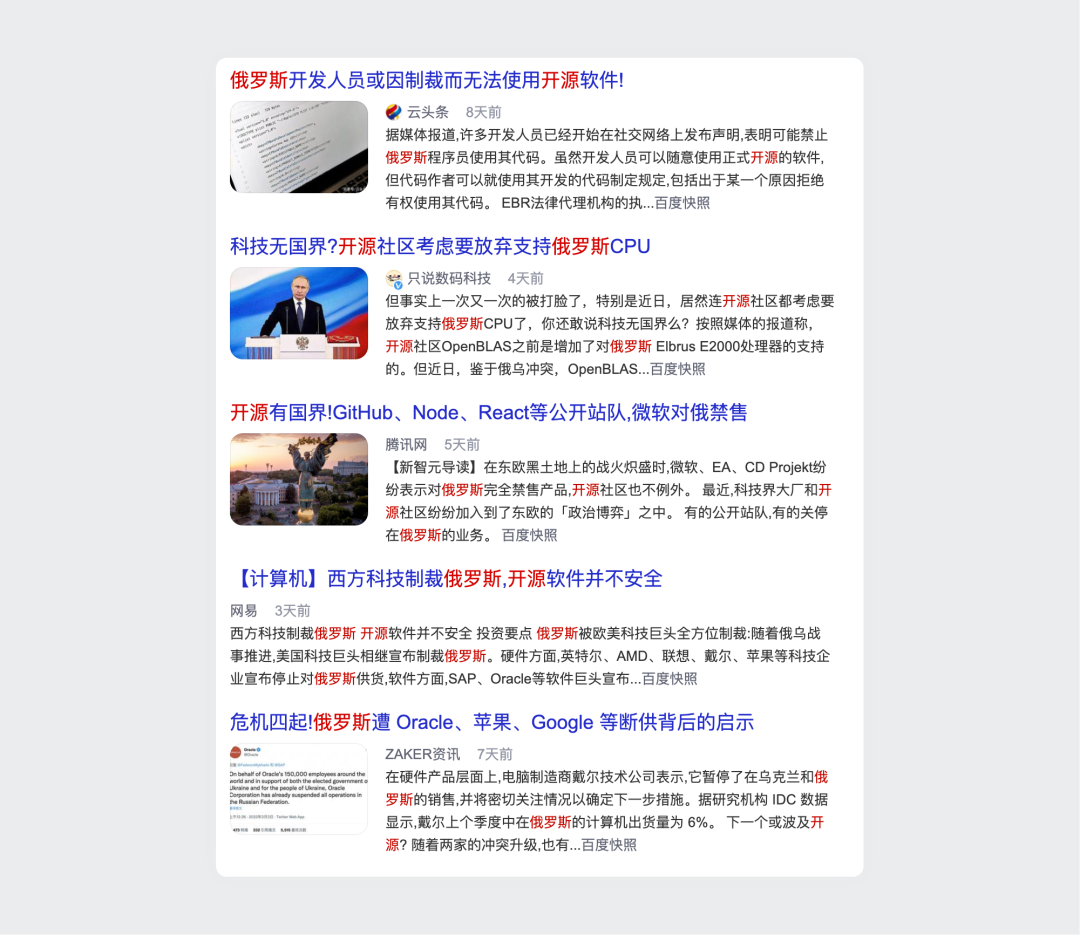
Task: Open 百度快照 for the OpenBLAS article
Action: coord(678,369)
